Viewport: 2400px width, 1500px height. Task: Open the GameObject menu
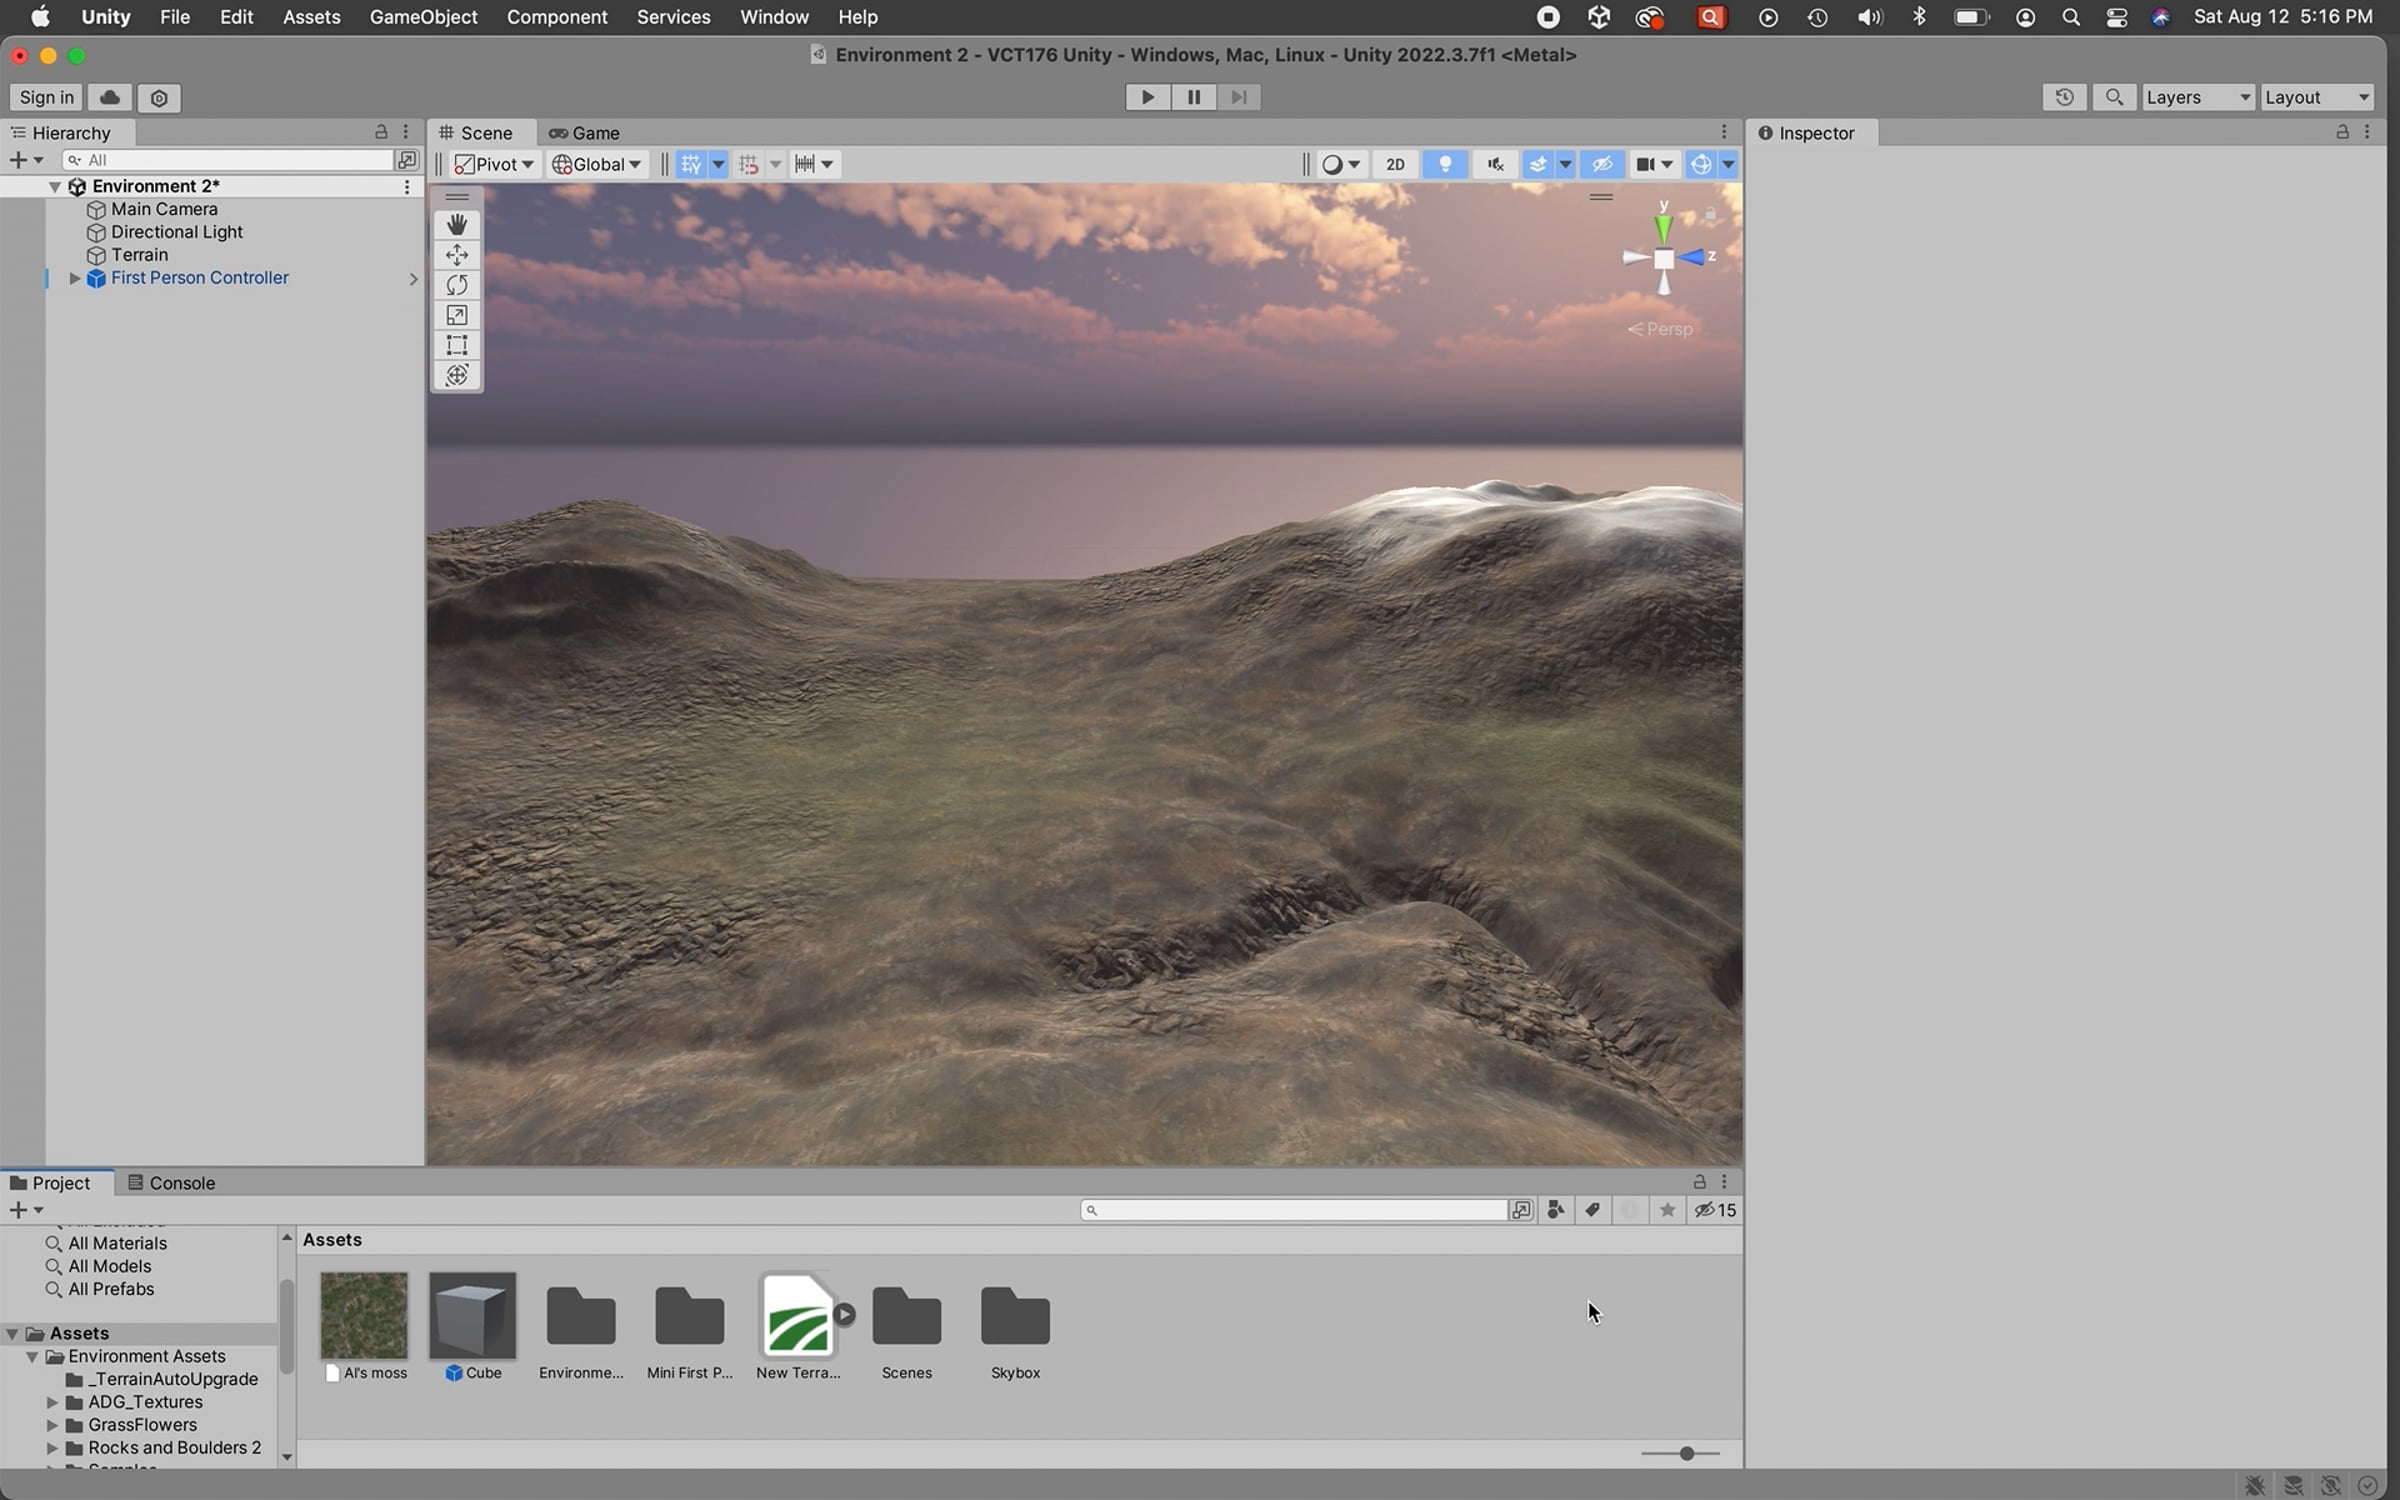tap(423, 17)
